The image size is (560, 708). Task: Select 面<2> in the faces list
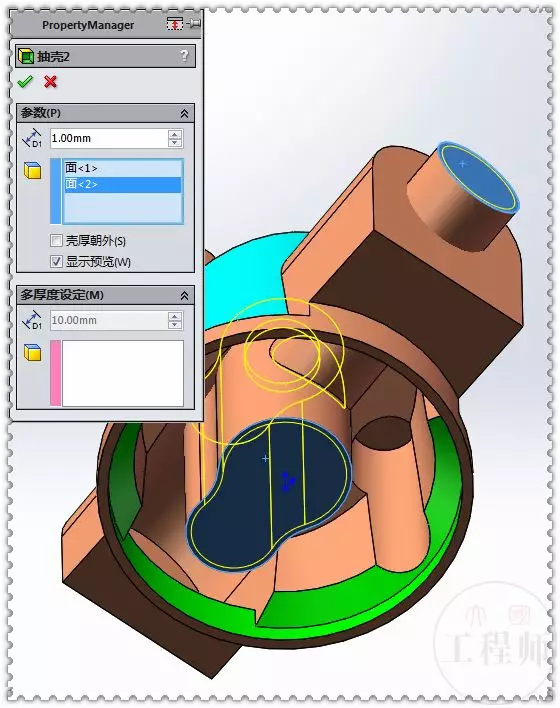click(x=122, y=184)
